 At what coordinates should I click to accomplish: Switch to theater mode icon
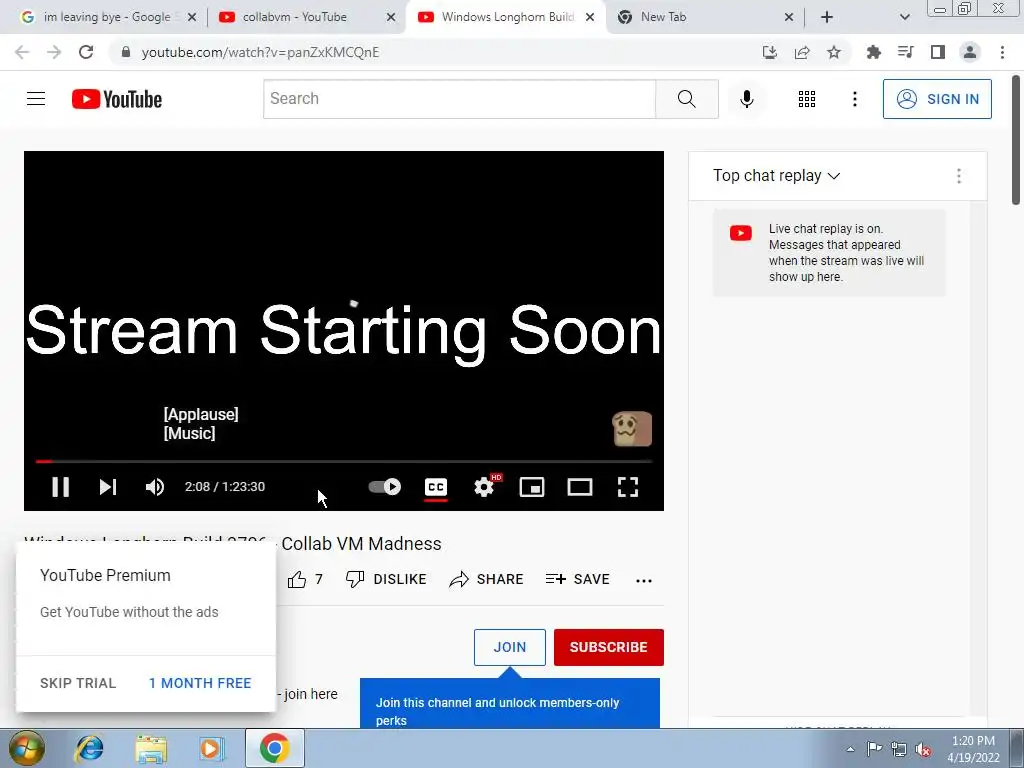[579, 487]
